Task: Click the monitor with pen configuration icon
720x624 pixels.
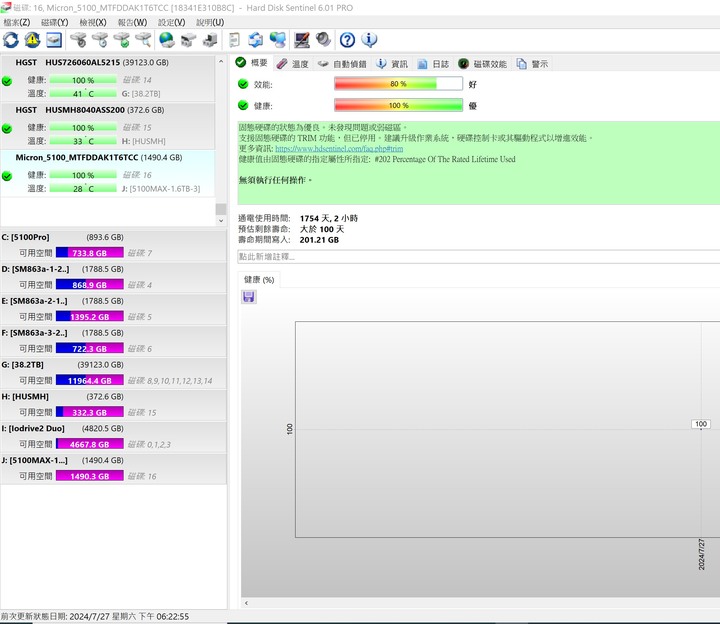Action: point(302,40)
